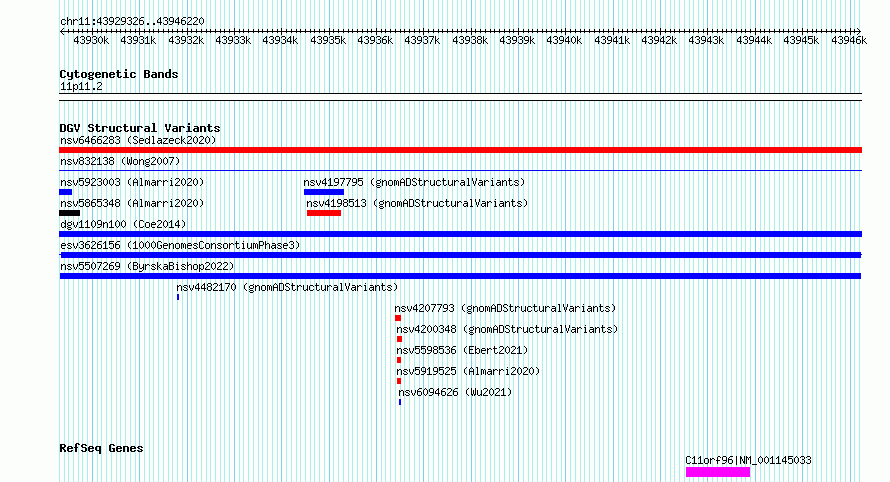Click the 43935k ruler position
890x482 pixels.
(328, 40)
